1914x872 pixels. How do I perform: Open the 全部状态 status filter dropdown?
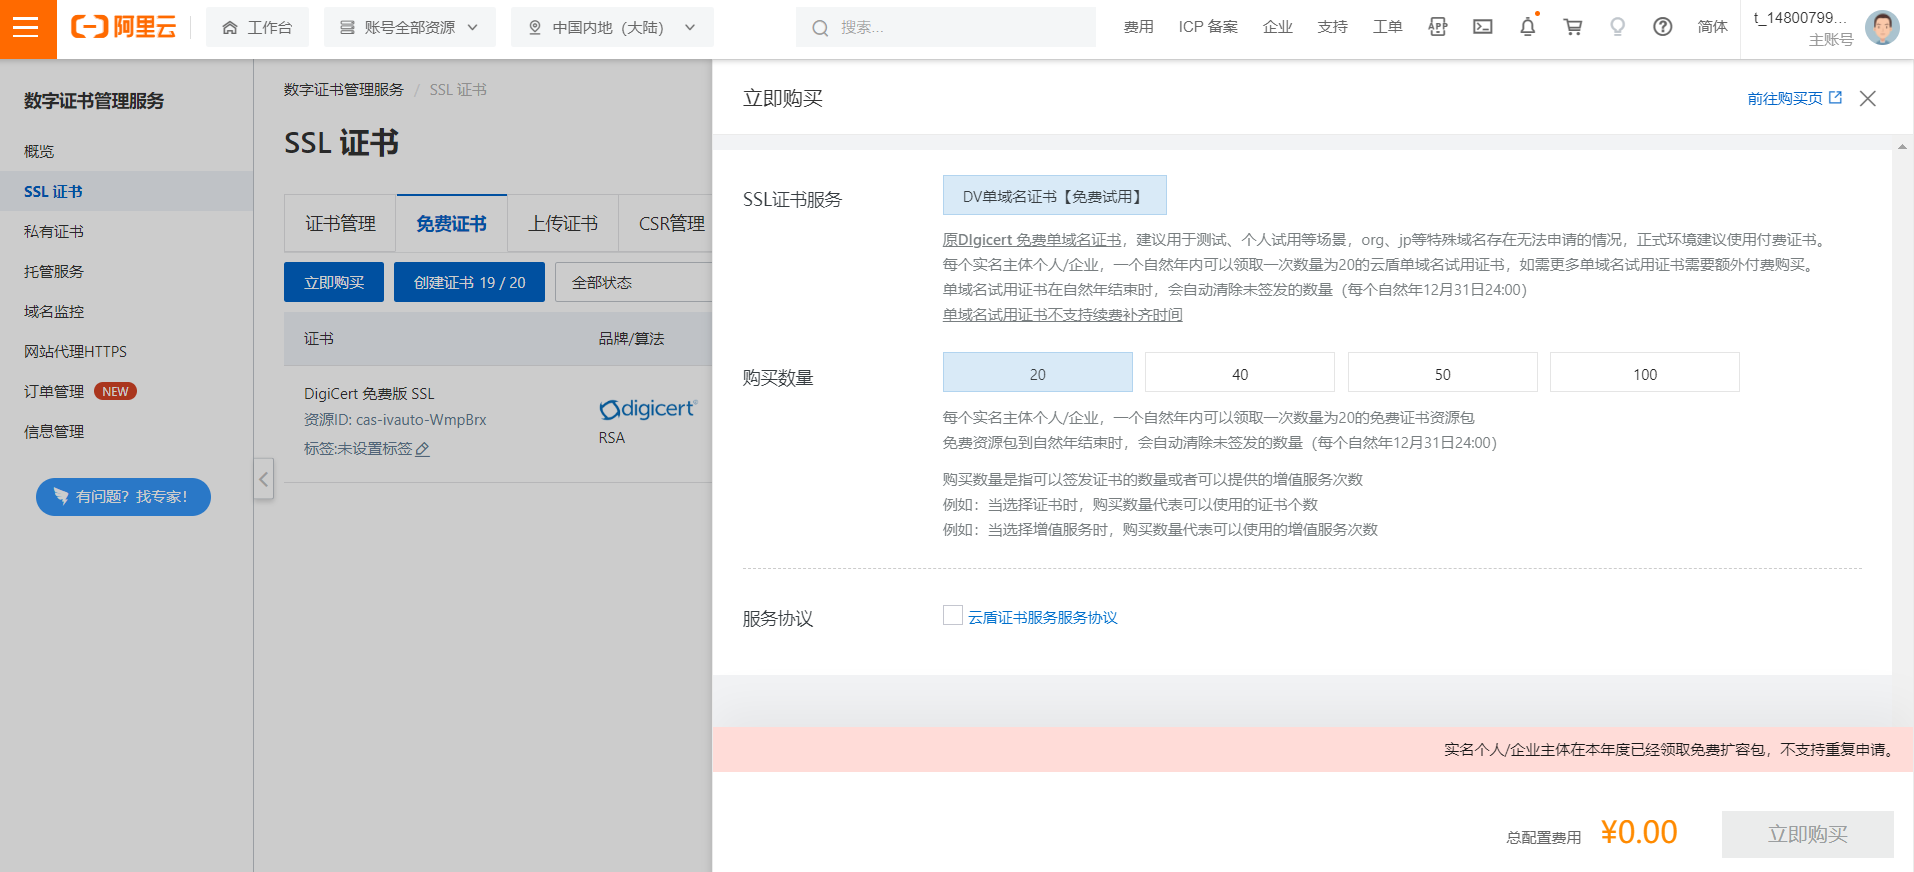tap(633, 282)
